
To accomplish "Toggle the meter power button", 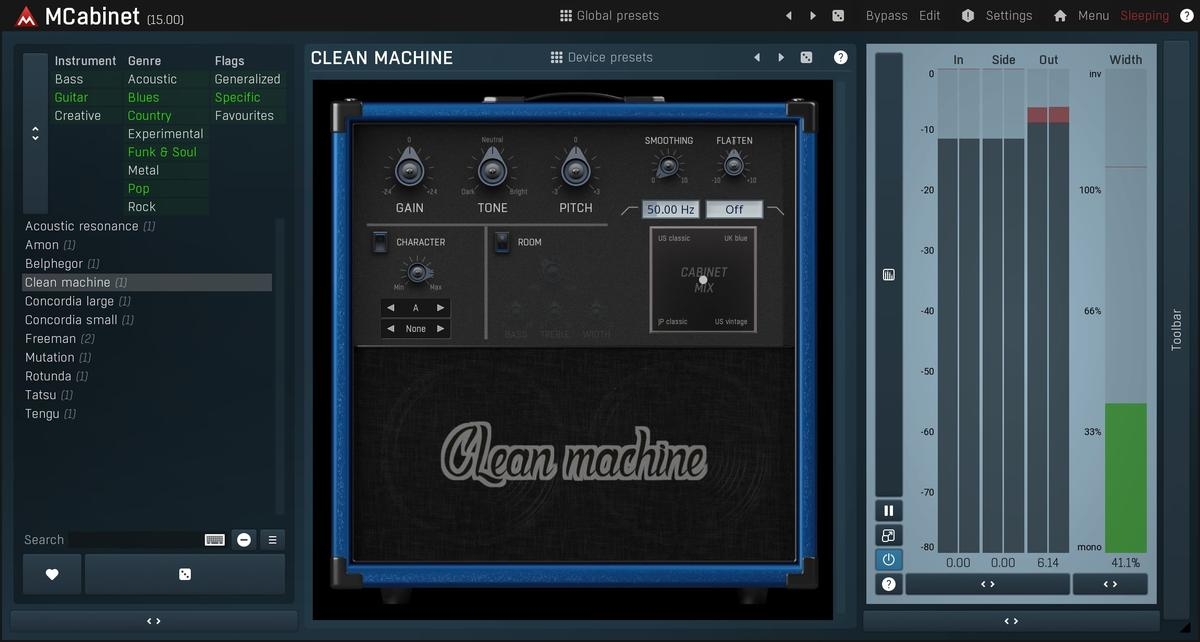I will coord(888,559).
